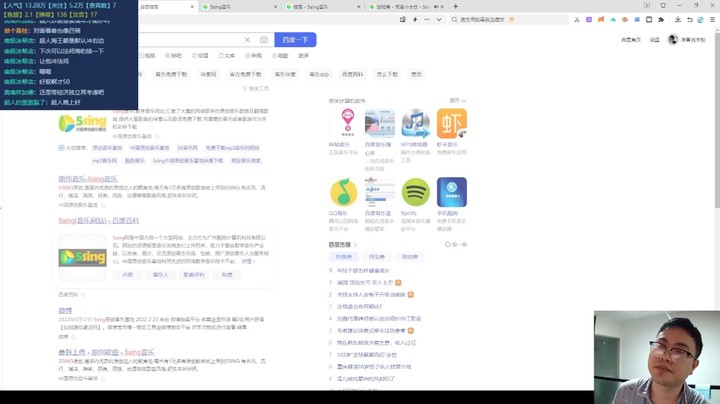Open the MP3转换器 app icon
This screenshot has height=404, width=720.
pyautogui.click(x=416, y=123)
